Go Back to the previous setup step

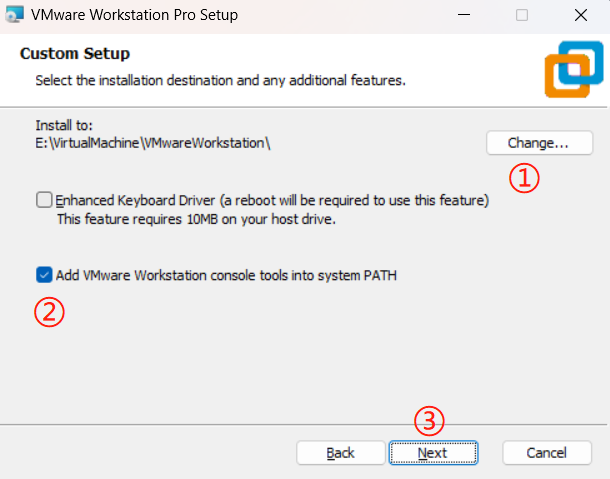340,453
